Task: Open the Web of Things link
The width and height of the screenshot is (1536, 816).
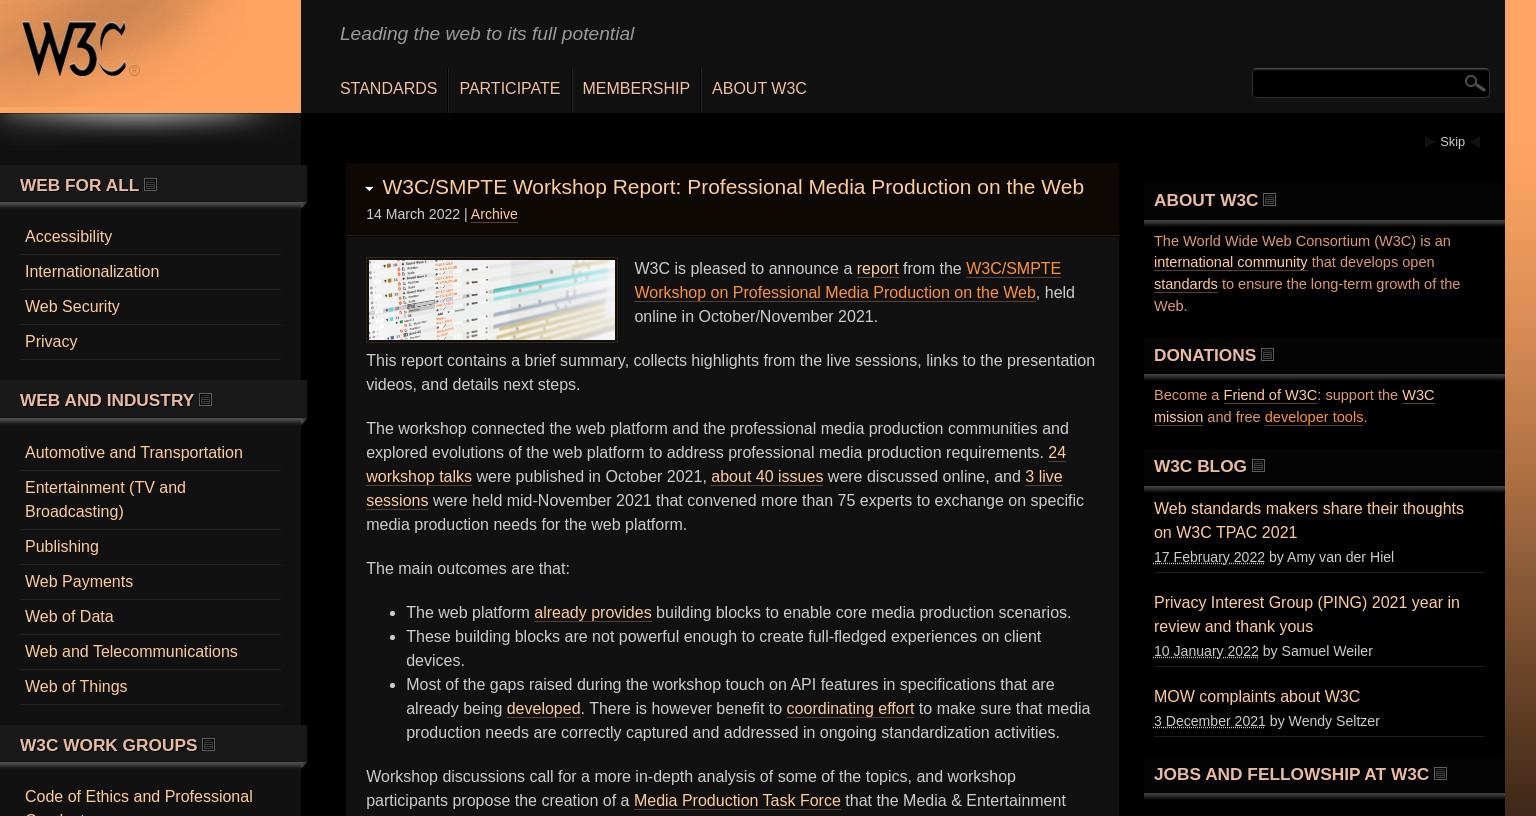Action: coord(76,687)
